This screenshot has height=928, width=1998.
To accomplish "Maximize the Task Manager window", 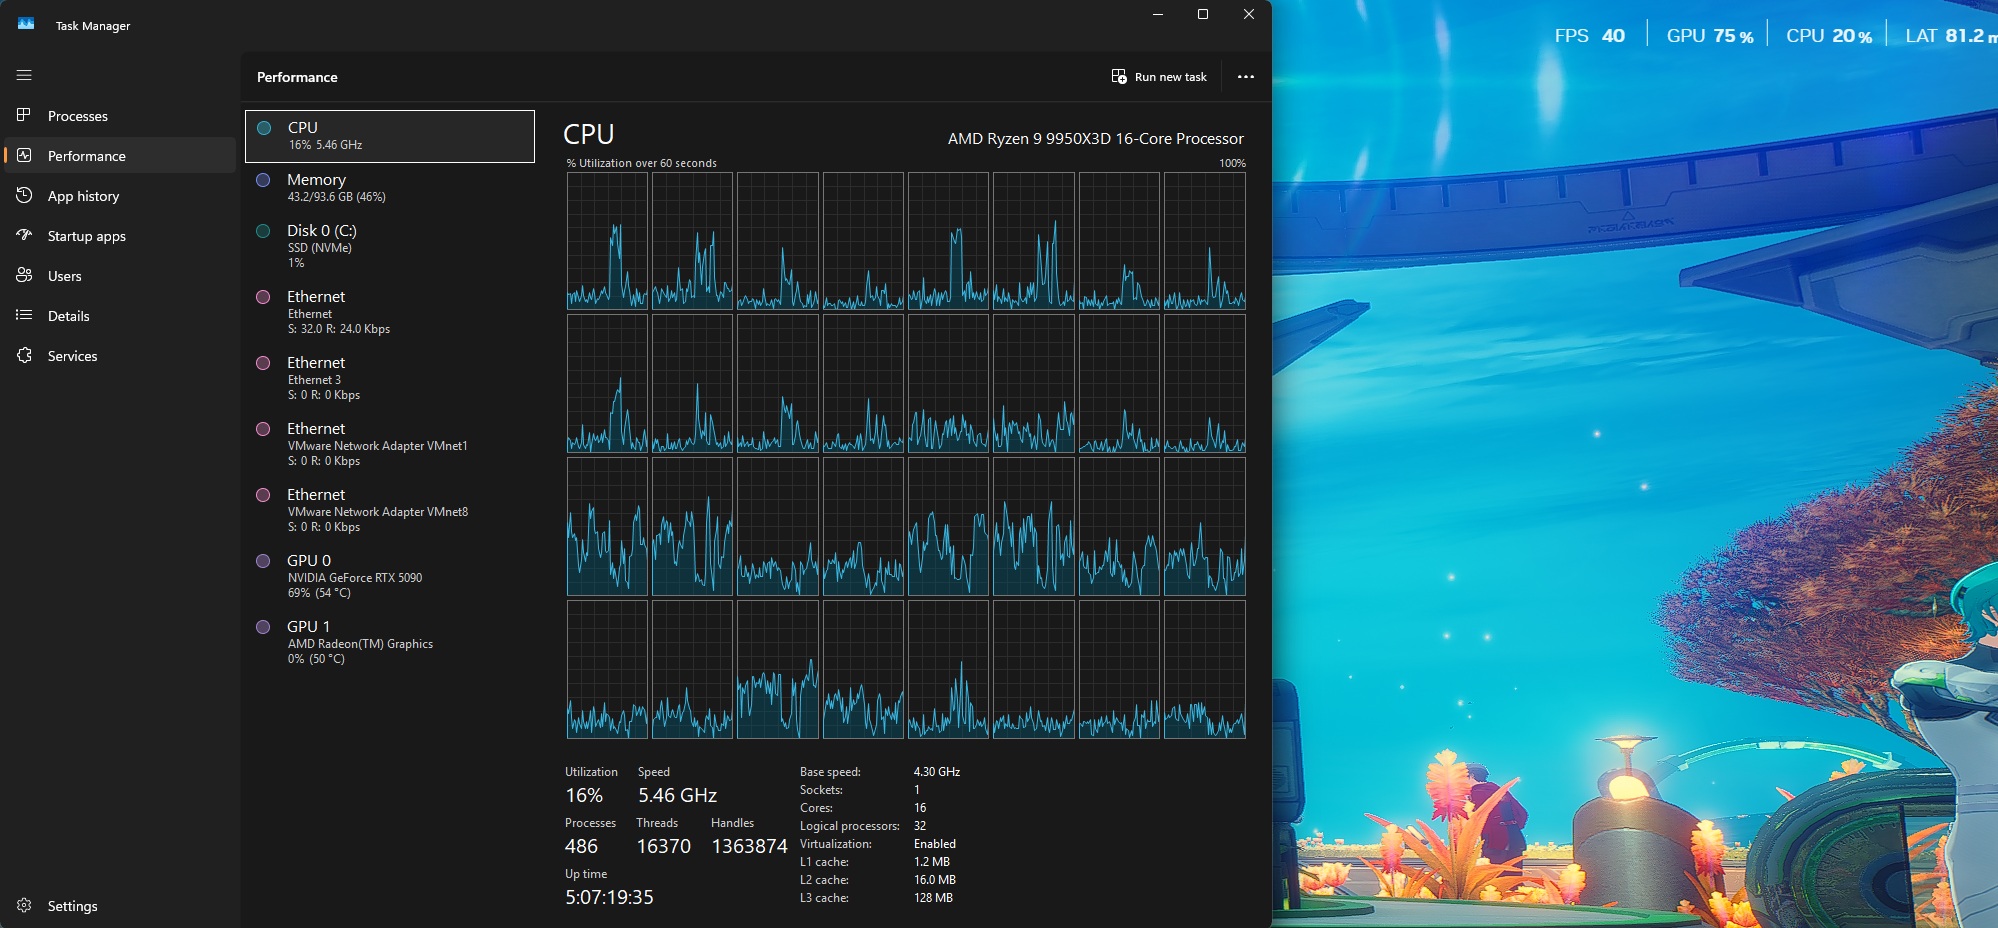I will point(1203,14).
